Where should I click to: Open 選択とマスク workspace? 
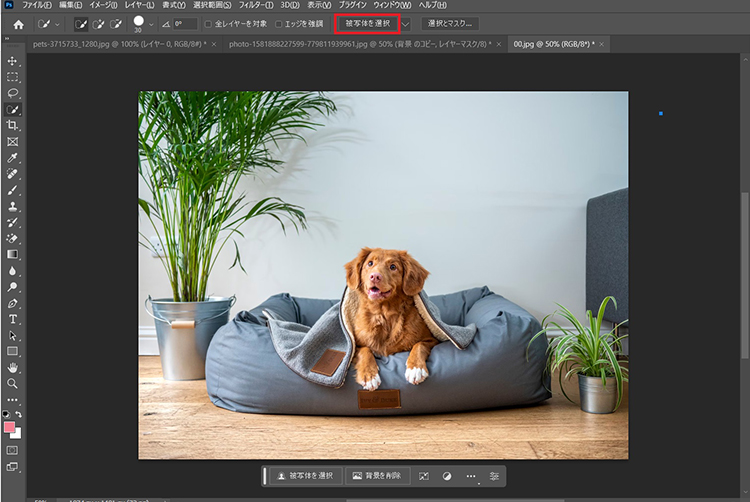[x=450, y=23]
